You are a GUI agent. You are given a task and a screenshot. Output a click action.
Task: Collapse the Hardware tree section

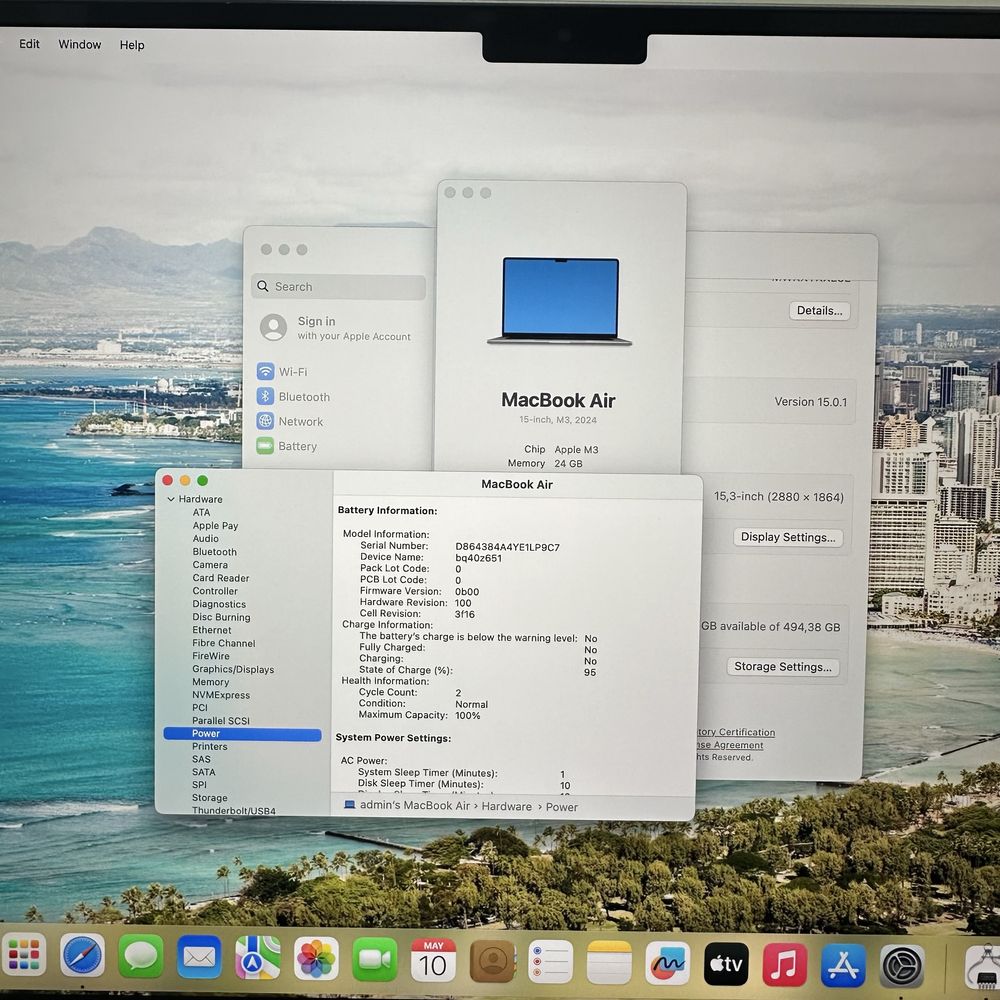171,499
